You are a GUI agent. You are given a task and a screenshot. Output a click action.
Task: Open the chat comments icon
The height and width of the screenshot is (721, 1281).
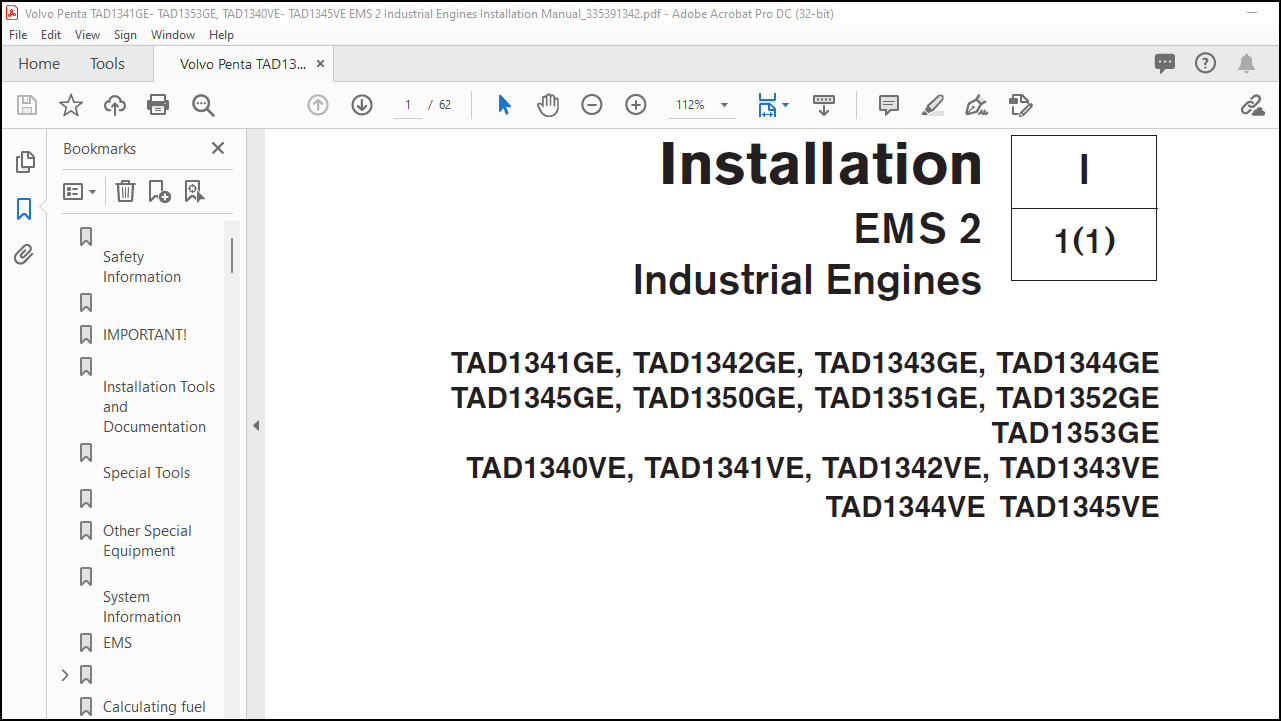coord(1165,63)
